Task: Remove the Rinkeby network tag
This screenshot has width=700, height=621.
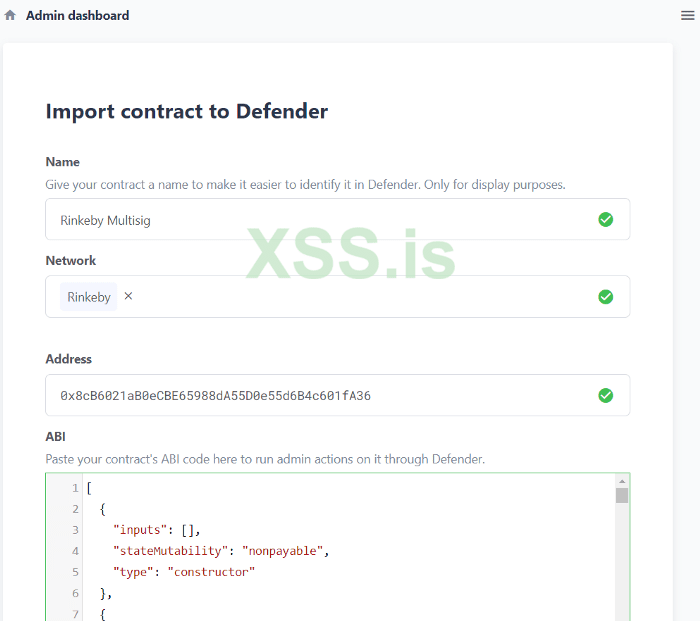Action: tap(128, 296)
